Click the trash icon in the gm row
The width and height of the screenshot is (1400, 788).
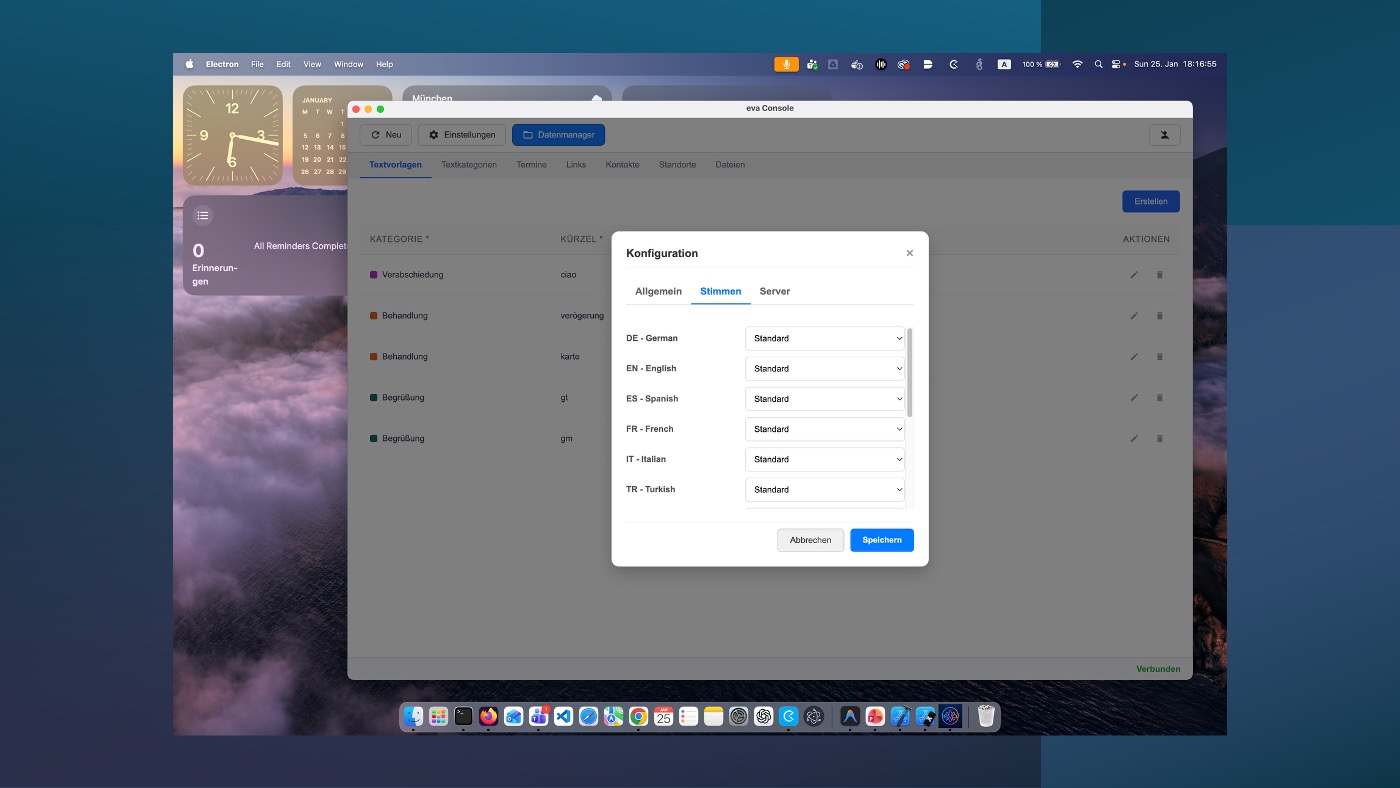1160,439
